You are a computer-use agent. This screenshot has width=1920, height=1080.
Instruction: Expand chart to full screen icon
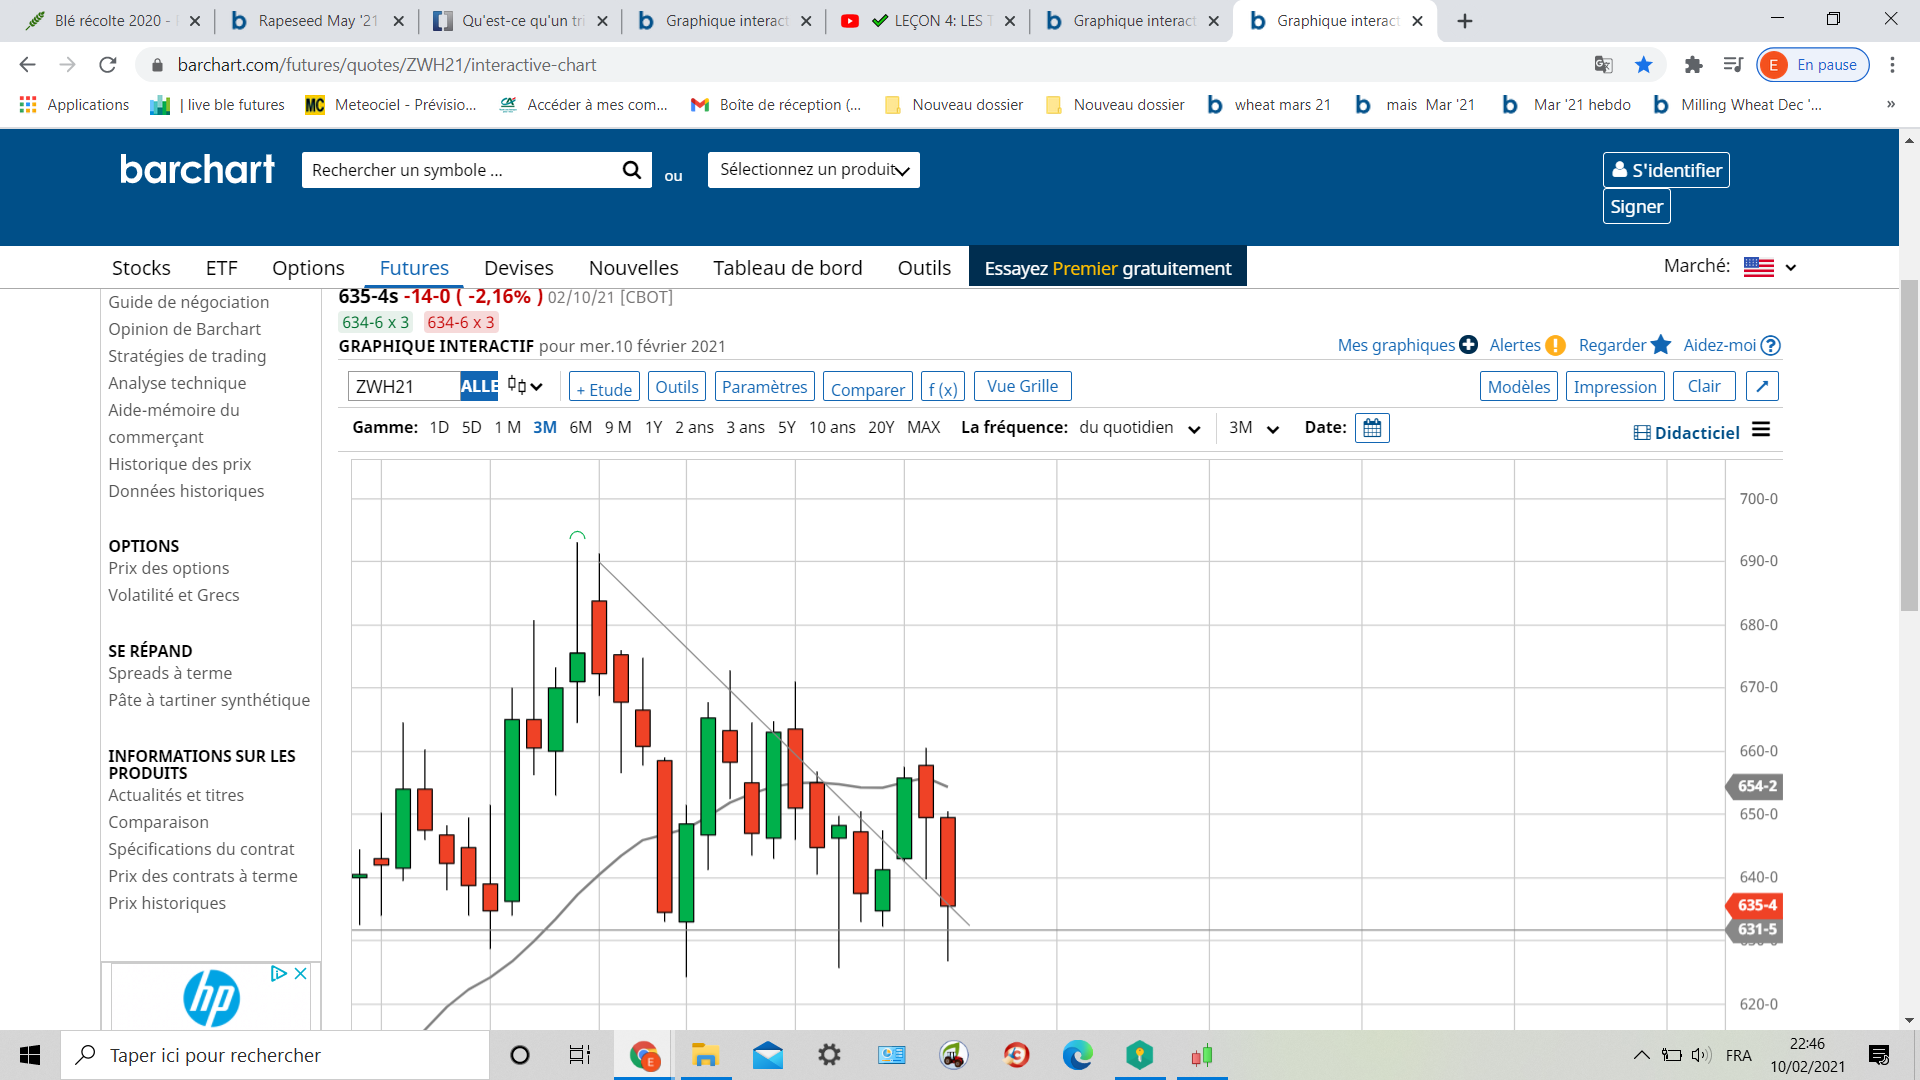pos(1762,386)
